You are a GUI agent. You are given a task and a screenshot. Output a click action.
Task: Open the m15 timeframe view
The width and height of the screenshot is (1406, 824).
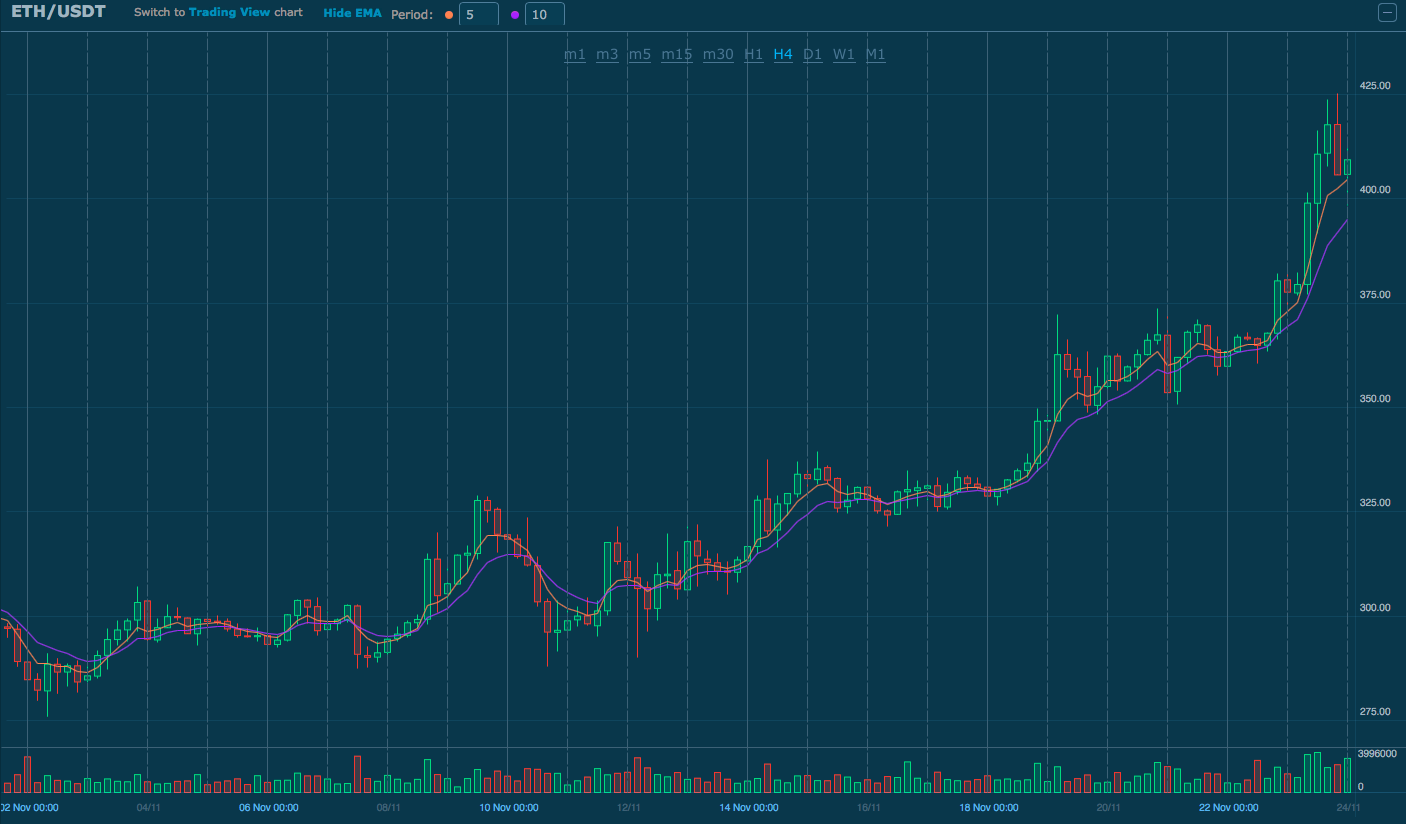click(676, 55)
